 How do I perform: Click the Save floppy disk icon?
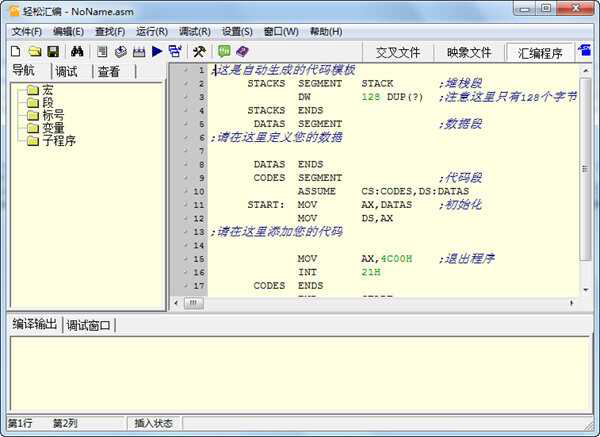[52, 51]
